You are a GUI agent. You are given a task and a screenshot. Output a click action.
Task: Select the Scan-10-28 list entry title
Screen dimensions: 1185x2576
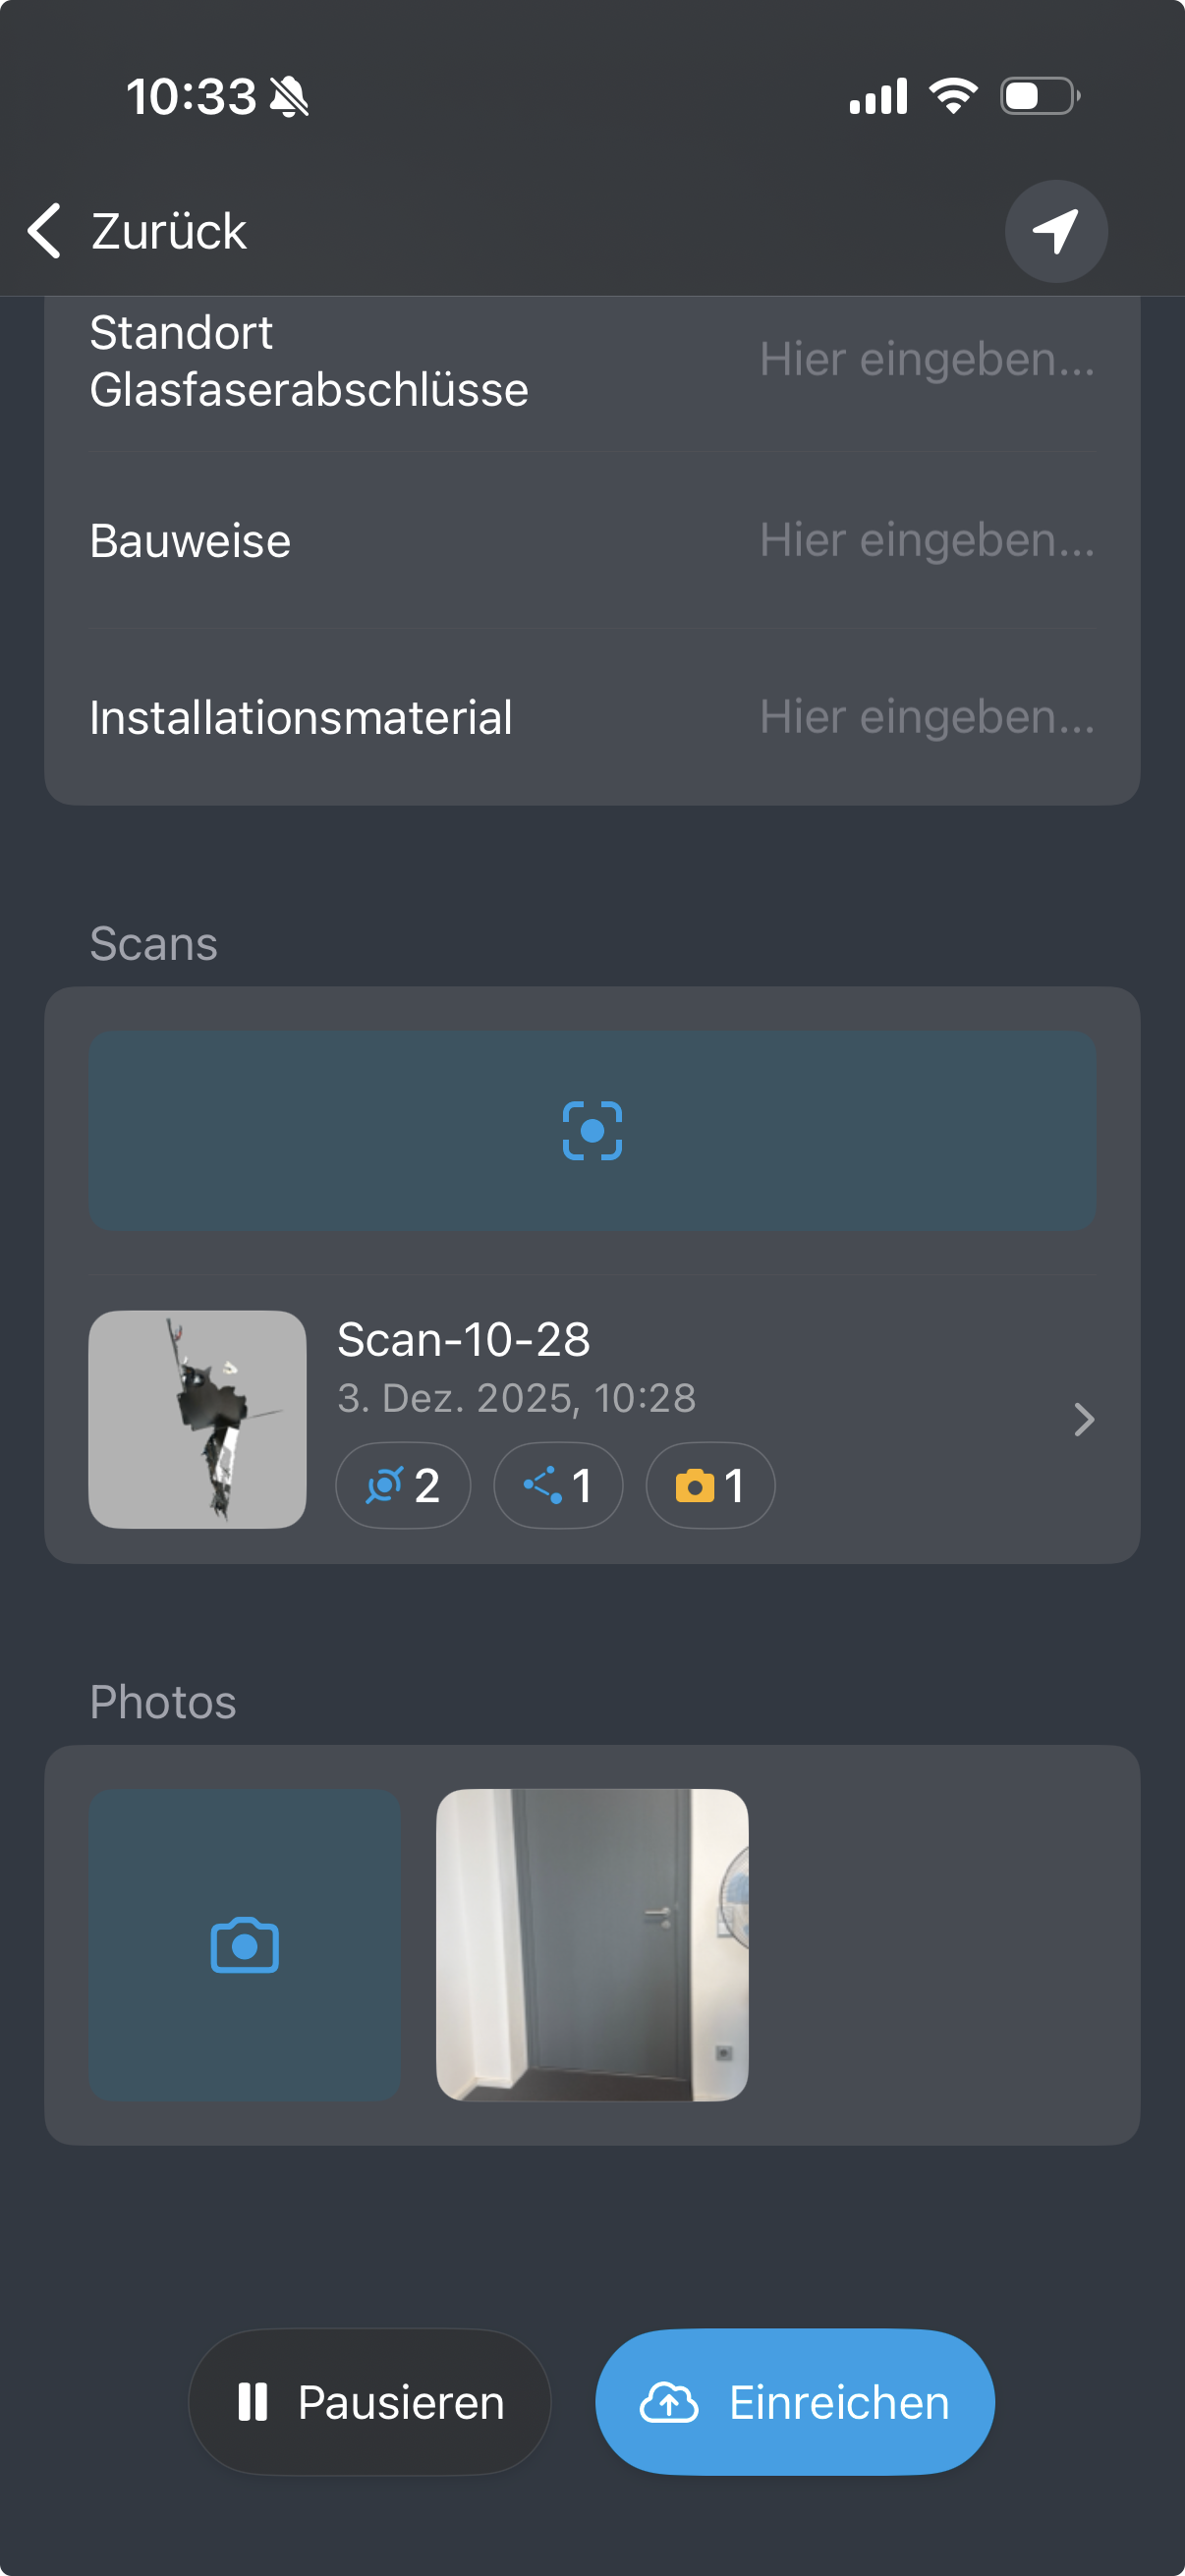pyautogui.click(x=463, y=1339)
